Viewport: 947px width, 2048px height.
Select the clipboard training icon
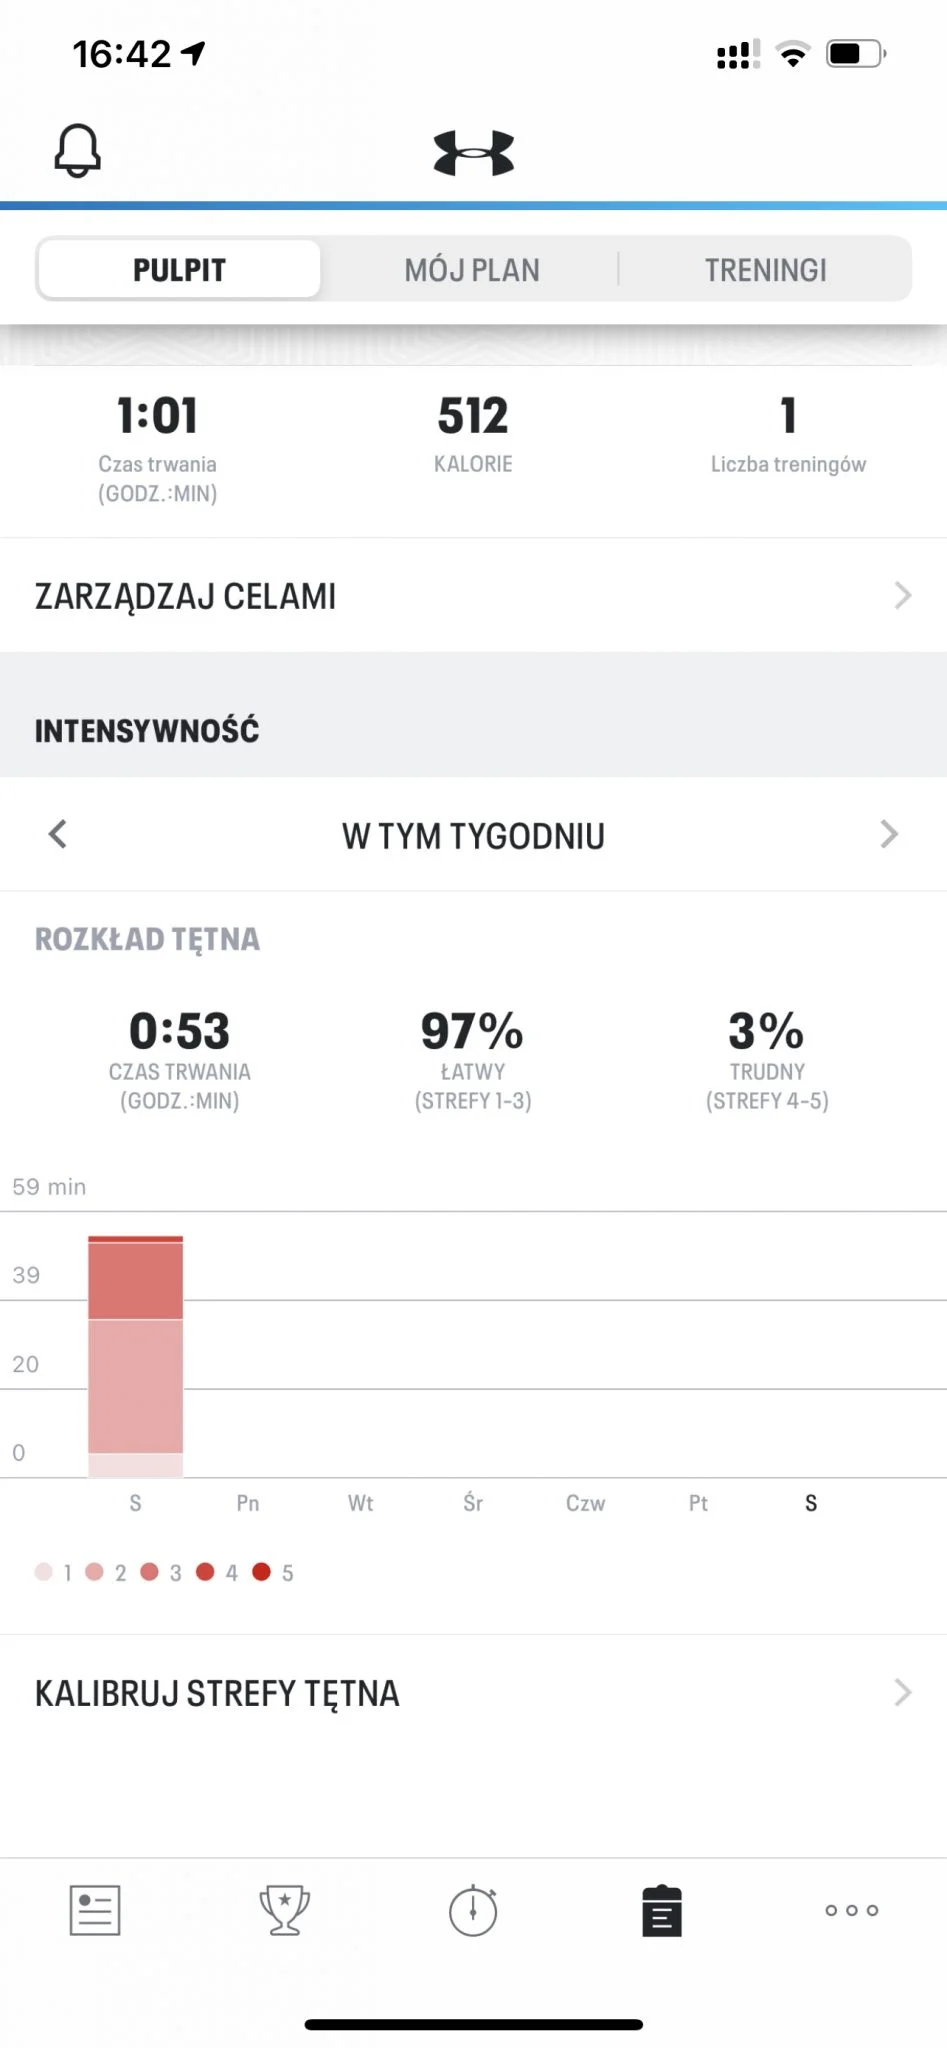coord(661,1911)
